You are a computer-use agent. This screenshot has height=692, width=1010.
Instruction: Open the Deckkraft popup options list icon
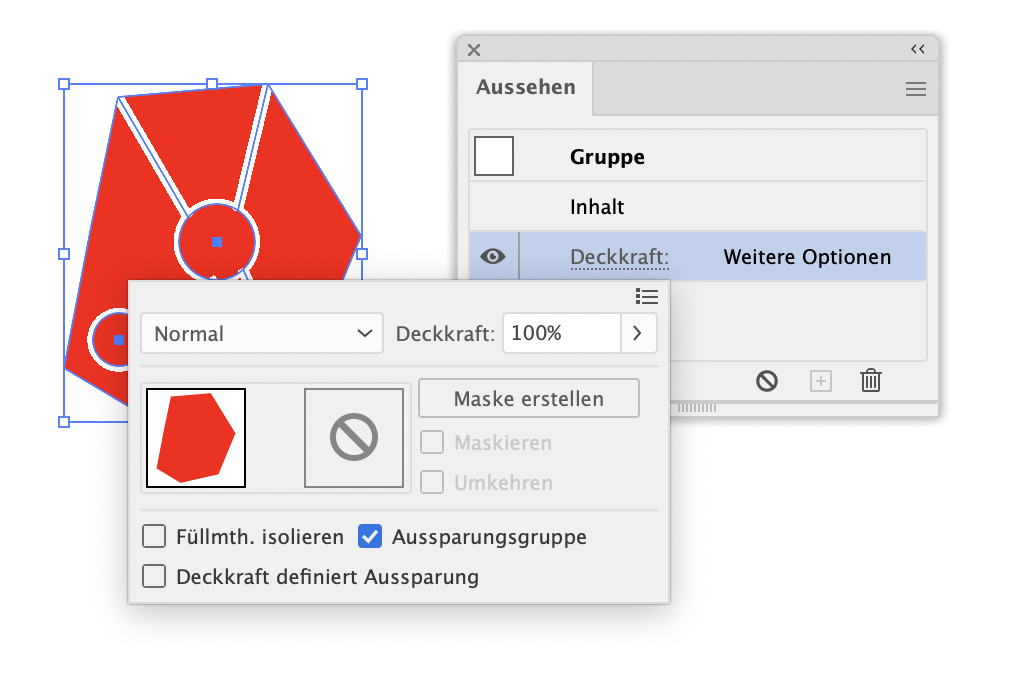coord(647,297)
